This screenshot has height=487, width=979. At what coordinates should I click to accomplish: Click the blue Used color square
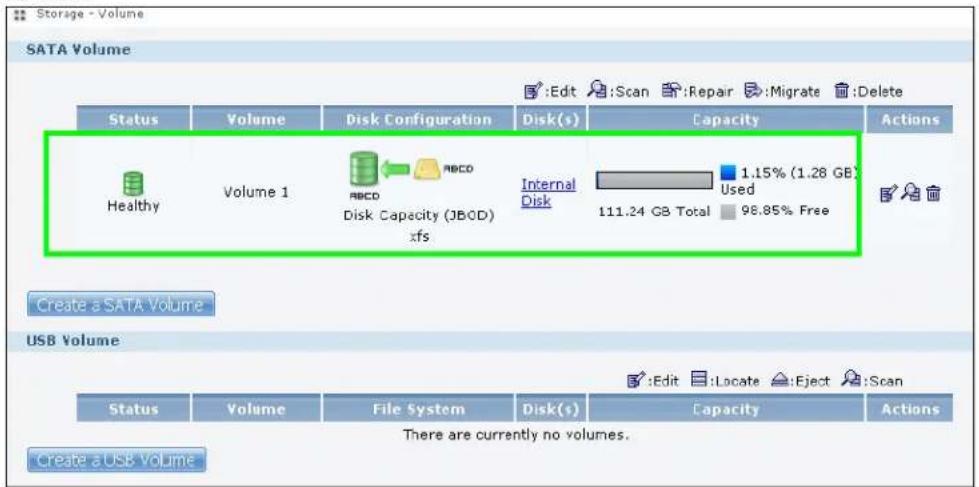[x=729, y=172]
